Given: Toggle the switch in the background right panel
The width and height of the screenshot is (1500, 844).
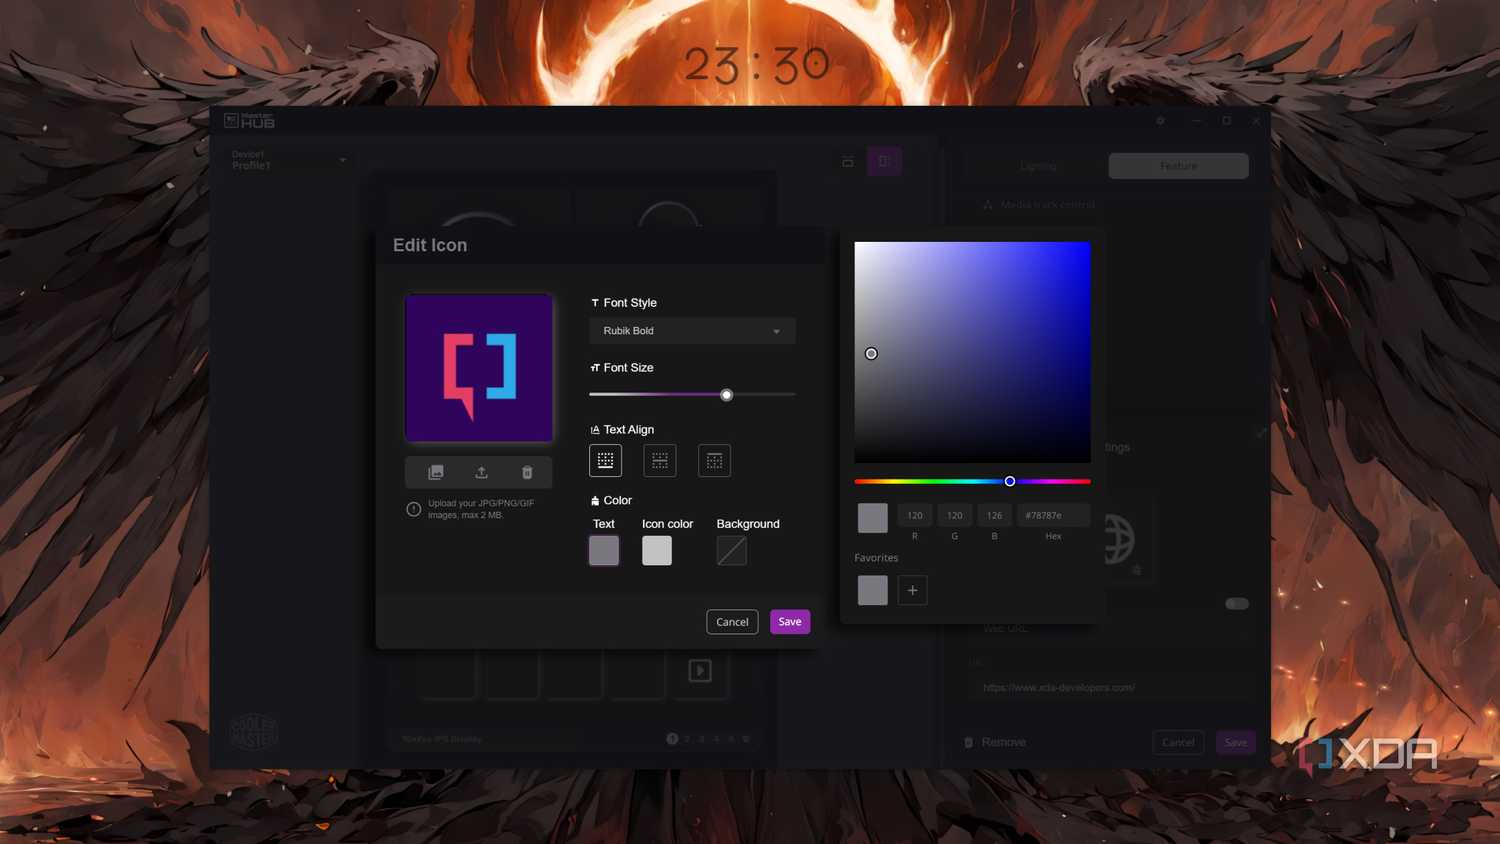Looking at the screenshot, I should click(x=1237, y=603).
